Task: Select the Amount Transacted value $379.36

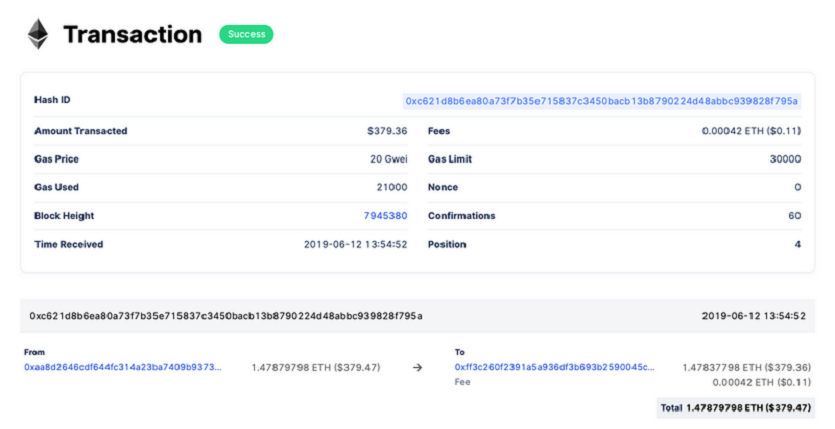Action: (x=387, y=131)
